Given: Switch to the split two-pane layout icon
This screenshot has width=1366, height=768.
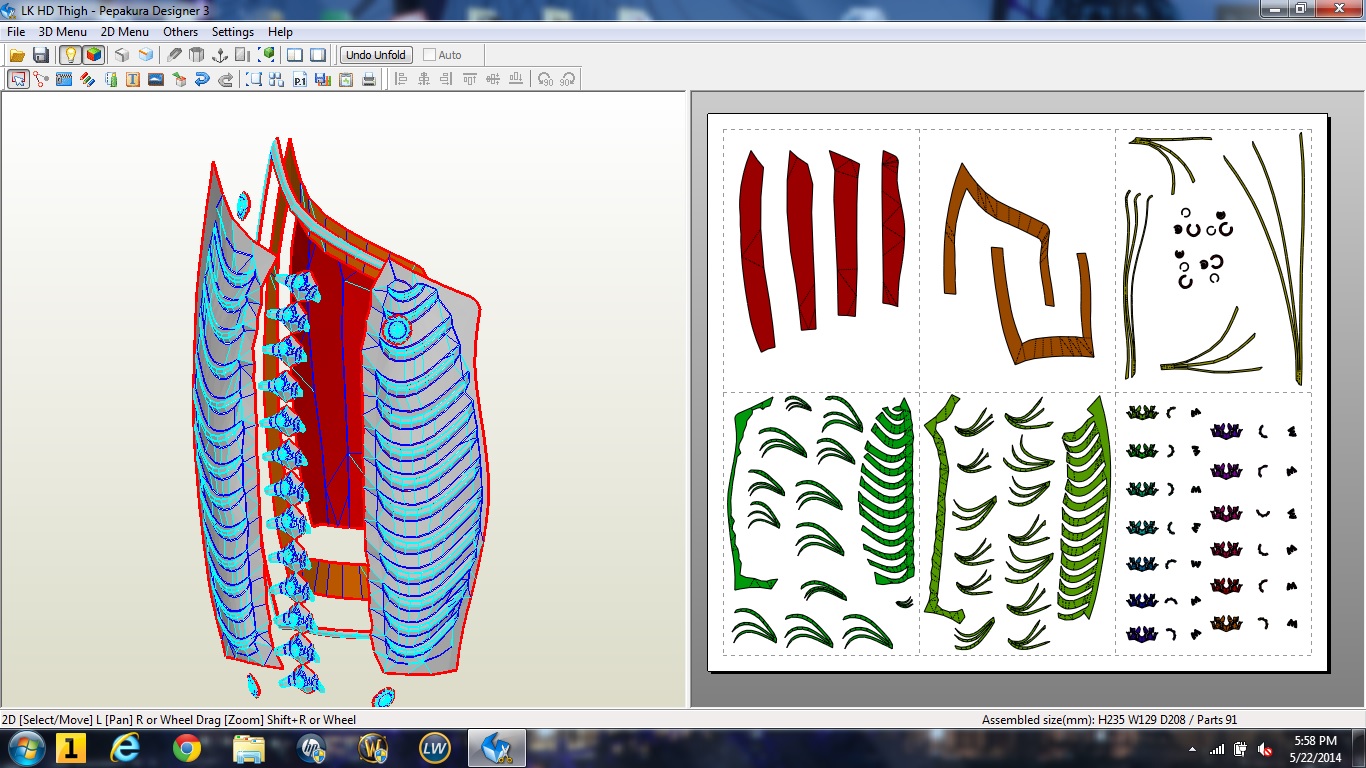Looking at the screenshot, I should (x=295, y=55).
